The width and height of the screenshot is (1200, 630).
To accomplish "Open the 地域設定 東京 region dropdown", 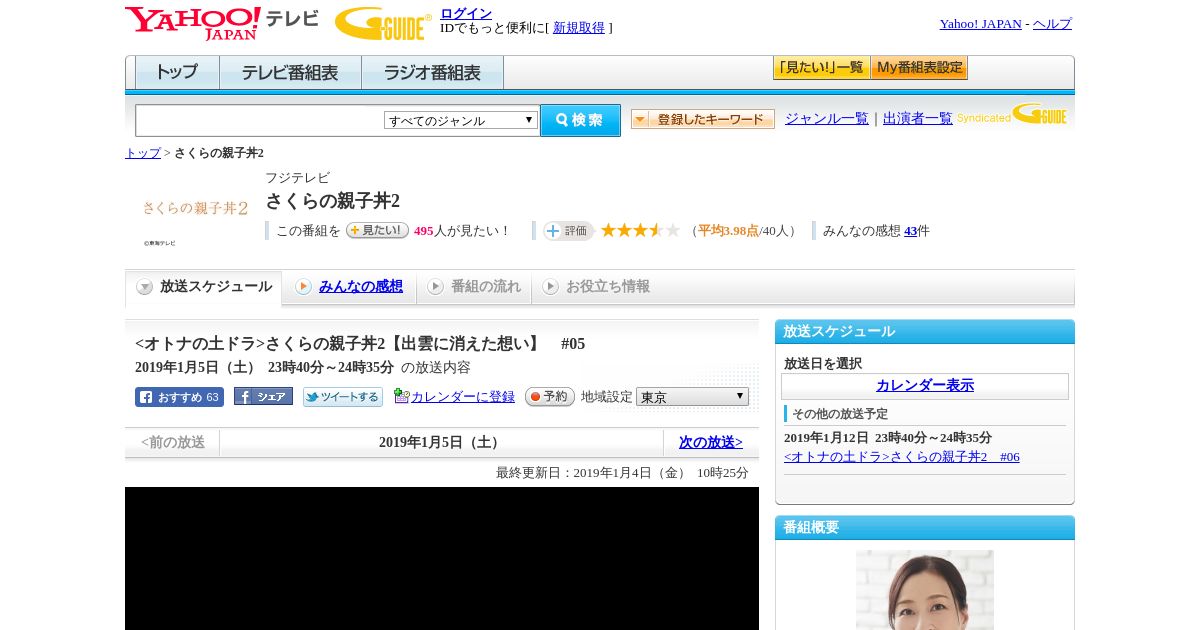I will (692, 397).
